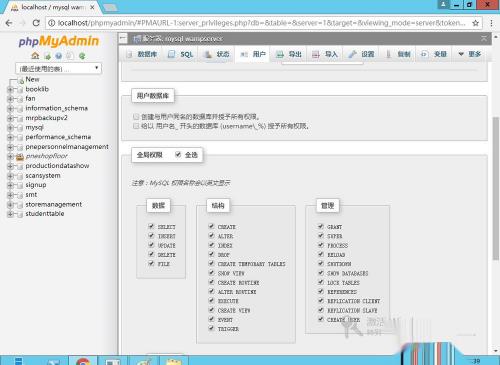The width and height of the screenshot is (500, 365).
Task: Check create database with same name option
Action: pos(136,117)
